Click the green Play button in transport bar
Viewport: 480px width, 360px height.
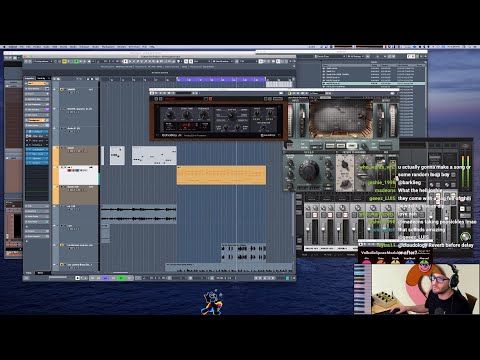(121, 278)
